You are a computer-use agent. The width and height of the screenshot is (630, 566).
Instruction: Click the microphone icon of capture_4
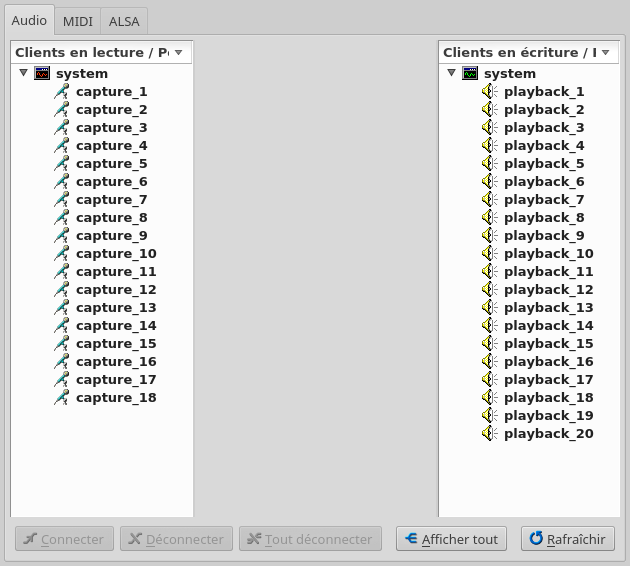(x=61, y=145)
